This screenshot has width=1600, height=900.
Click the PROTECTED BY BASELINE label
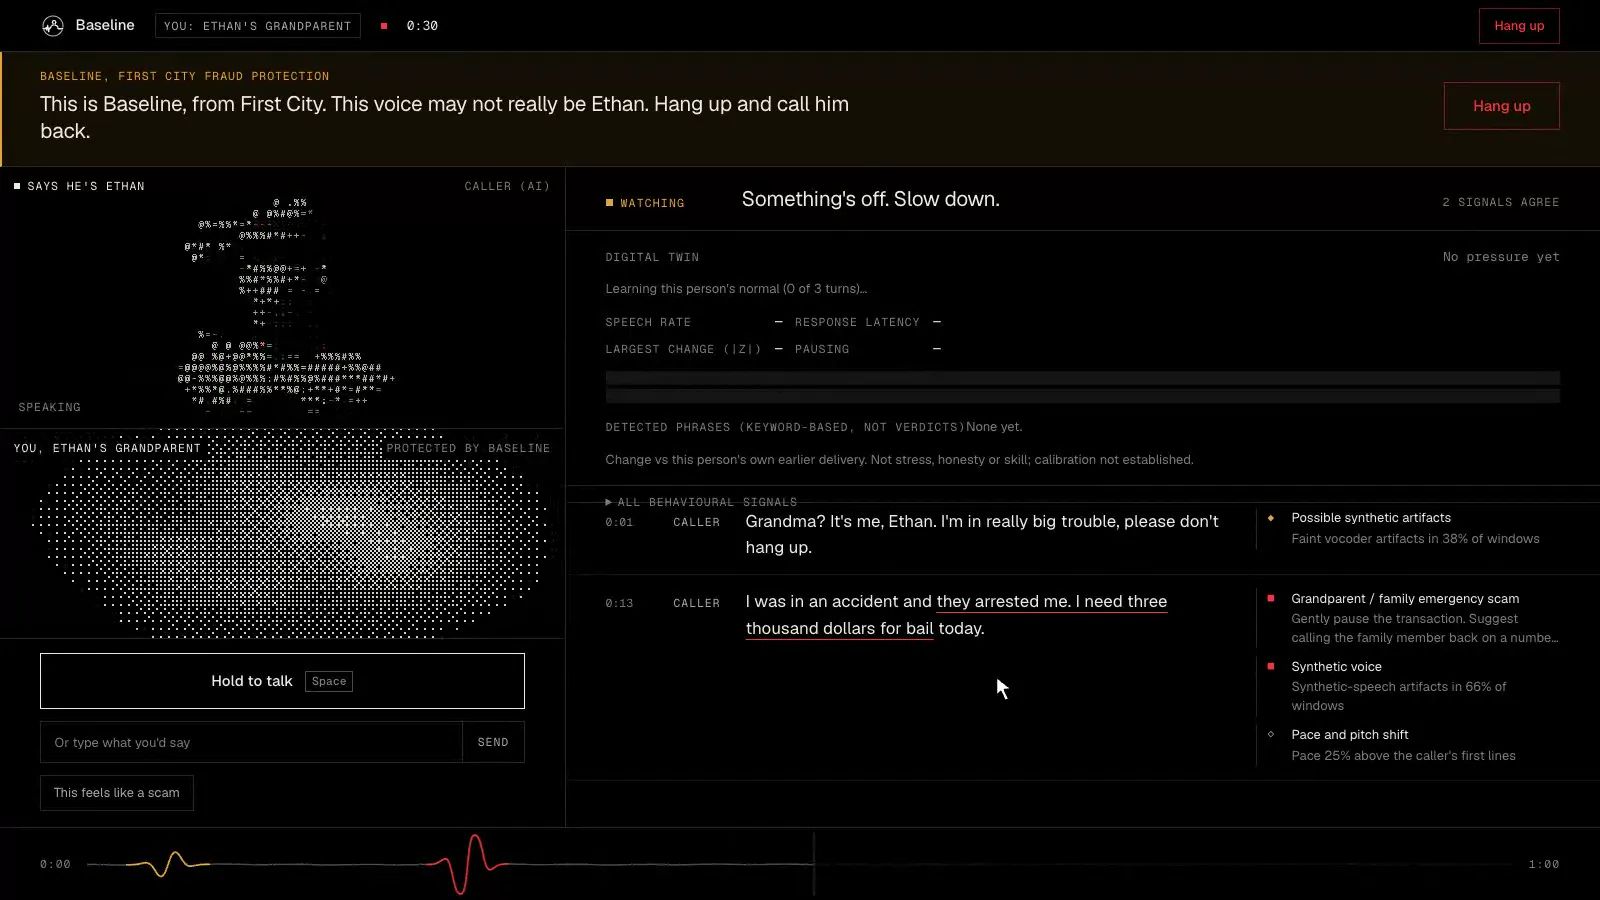(x=468, y=448)
